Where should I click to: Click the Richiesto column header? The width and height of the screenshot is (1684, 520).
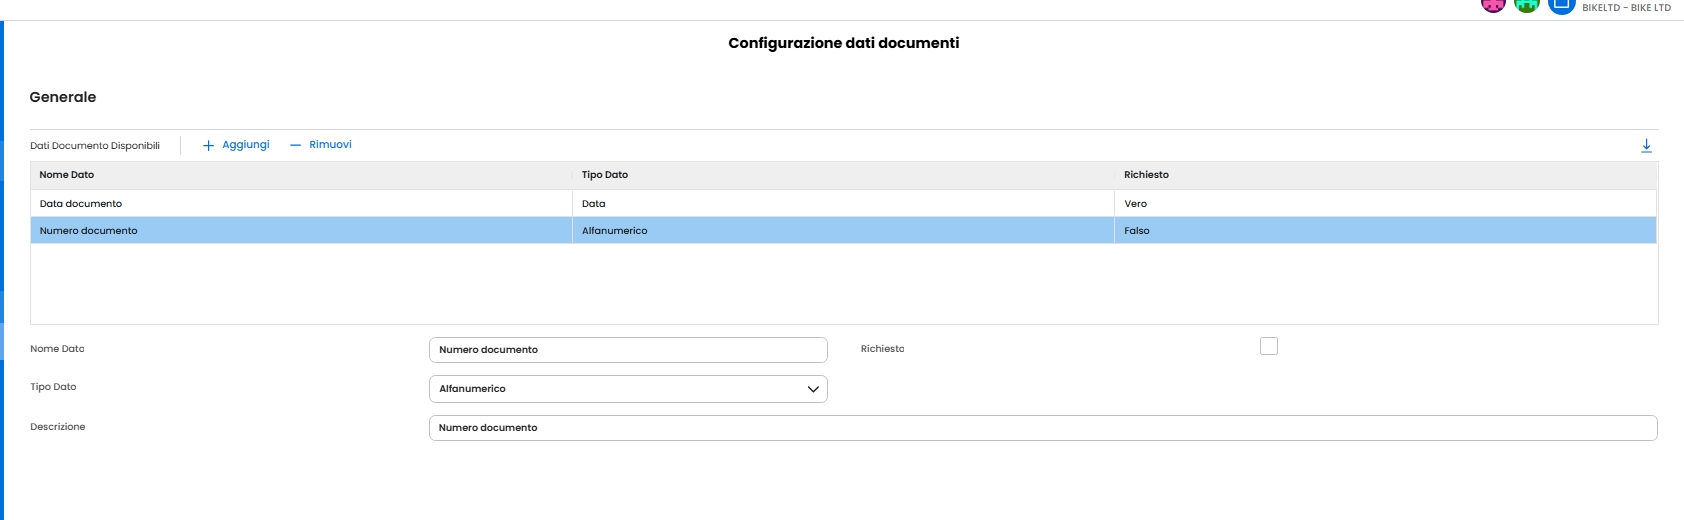coord(1146,175)
